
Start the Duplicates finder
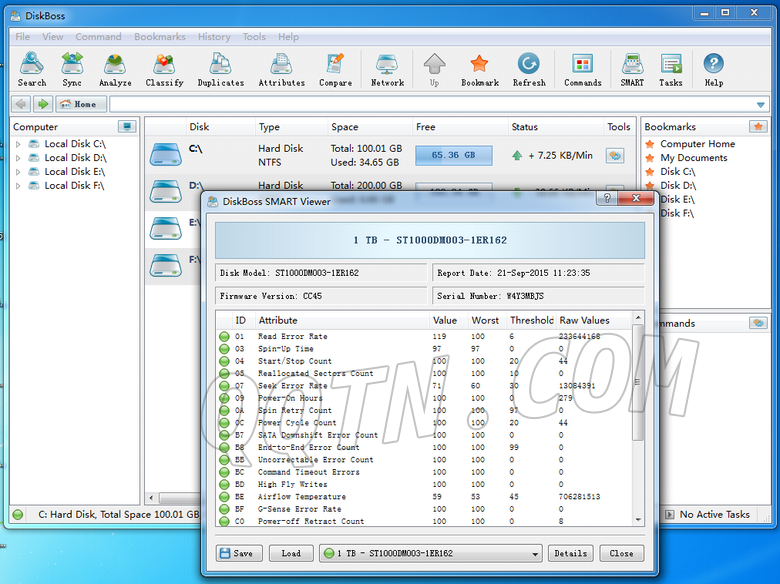[x=220, y=69]
